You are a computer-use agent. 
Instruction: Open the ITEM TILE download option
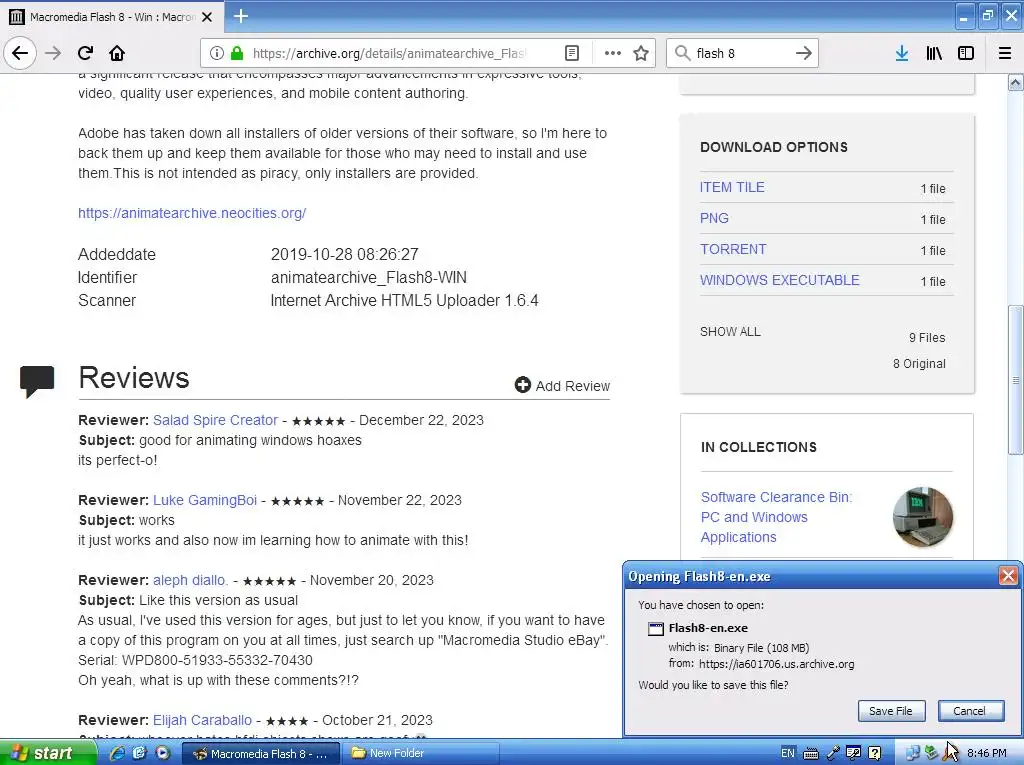point(732,187)
